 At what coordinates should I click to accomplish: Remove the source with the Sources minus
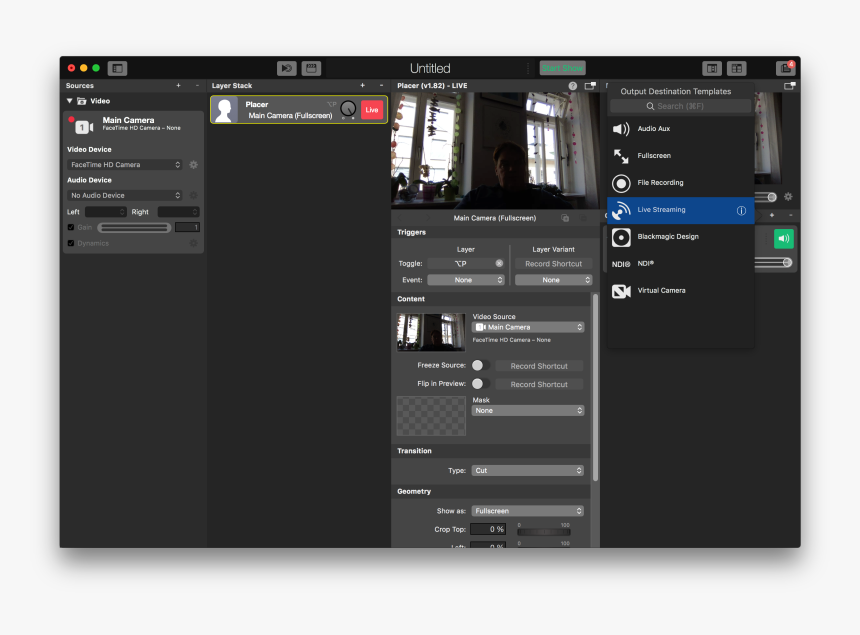click(197, 86)
